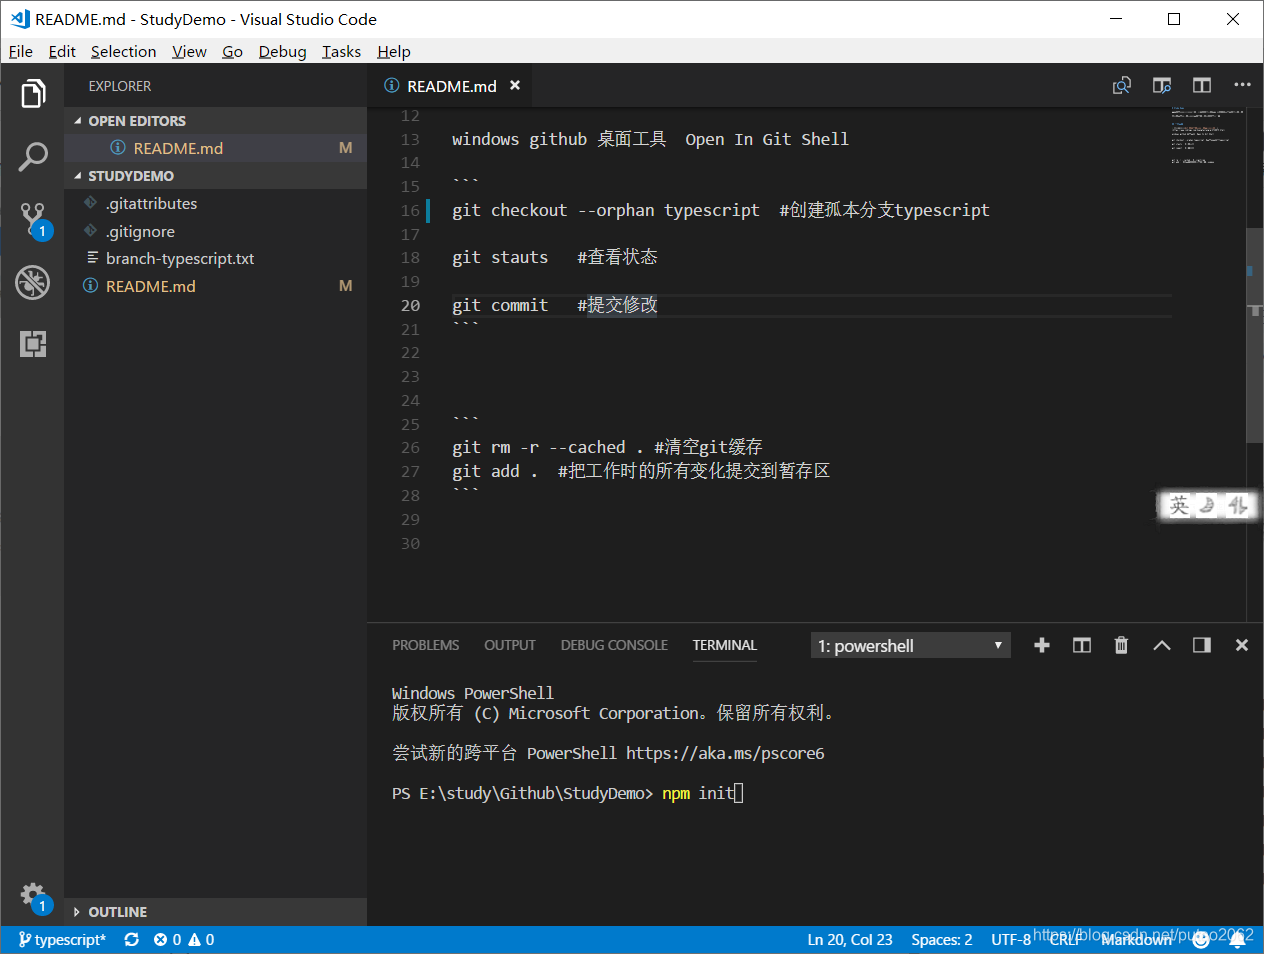Open the Go menu
1264x954 pixels.
232,51
